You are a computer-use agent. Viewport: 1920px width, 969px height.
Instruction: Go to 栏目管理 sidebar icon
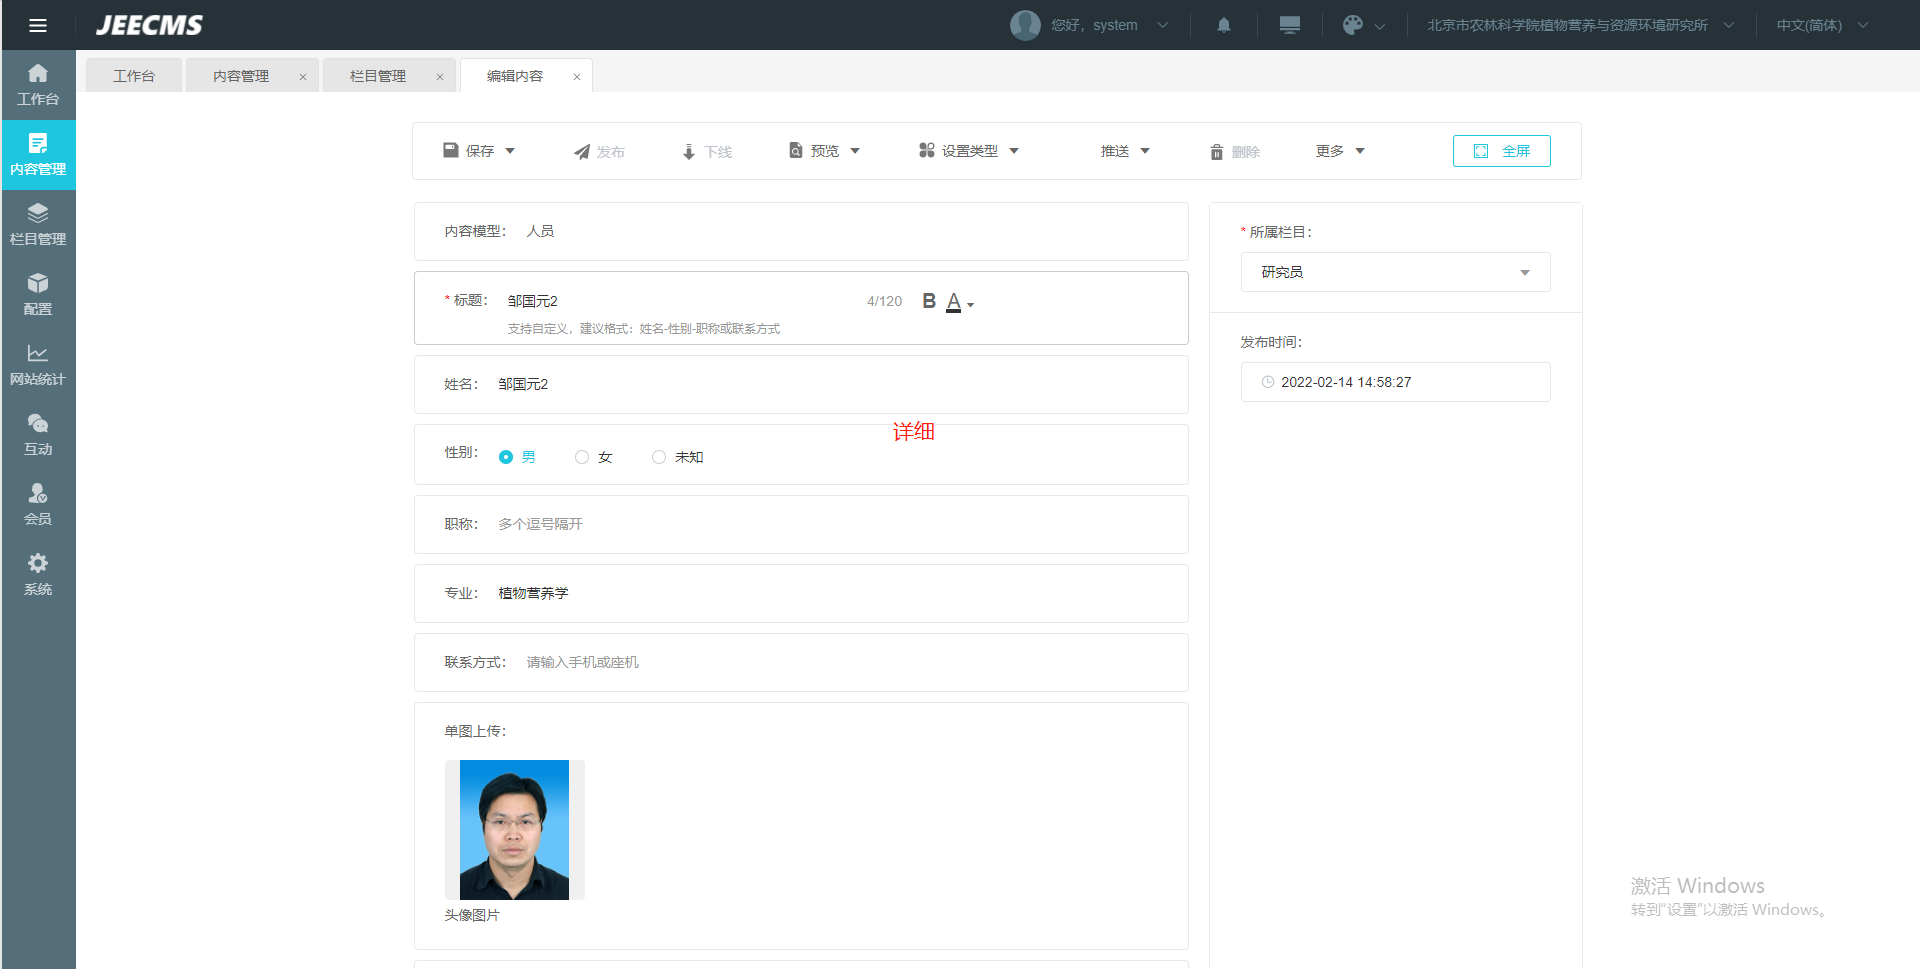pos(38,224)
